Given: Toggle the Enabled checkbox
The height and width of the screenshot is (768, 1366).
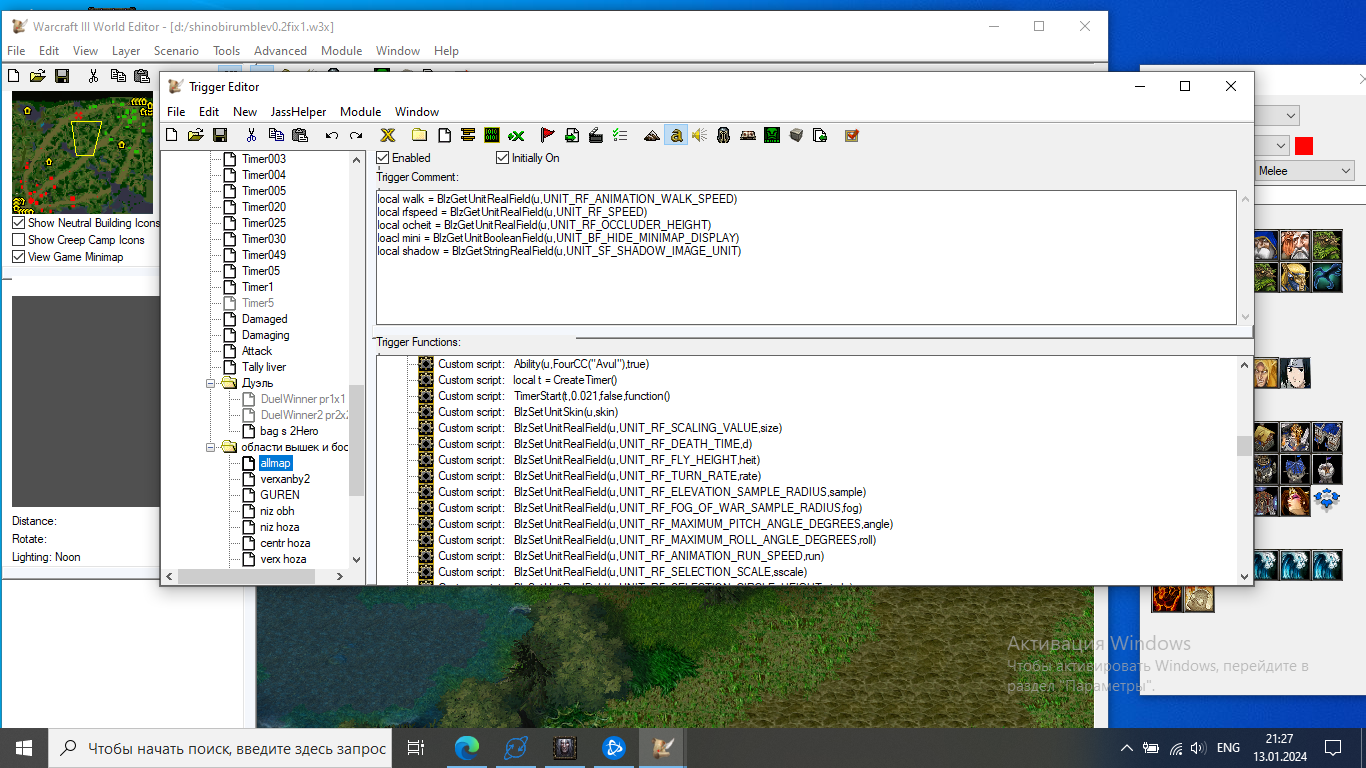Looking at the screenshot, I should click(x=383, y=158).
